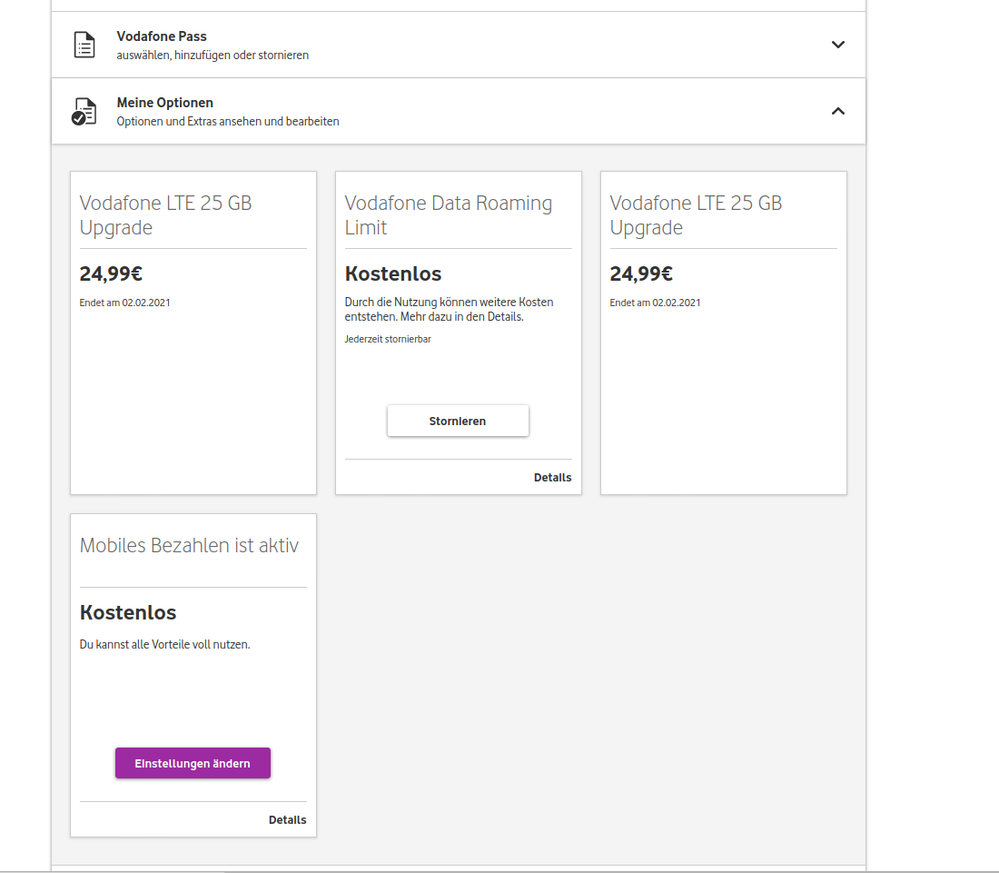Click the purple Einstellungen ändern button
This screenshot has height=873, width=999.
tap(193, 763)
